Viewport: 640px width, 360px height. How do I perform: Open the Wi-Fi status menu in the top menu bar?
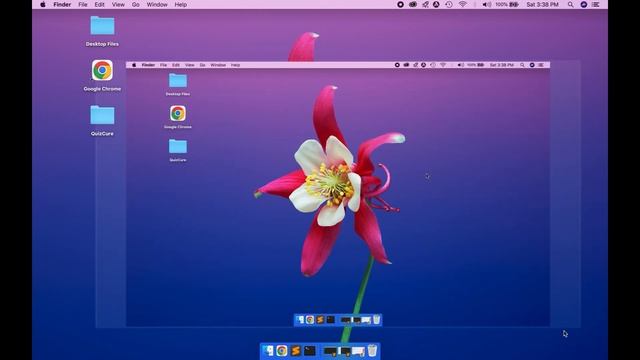point(462,4)
